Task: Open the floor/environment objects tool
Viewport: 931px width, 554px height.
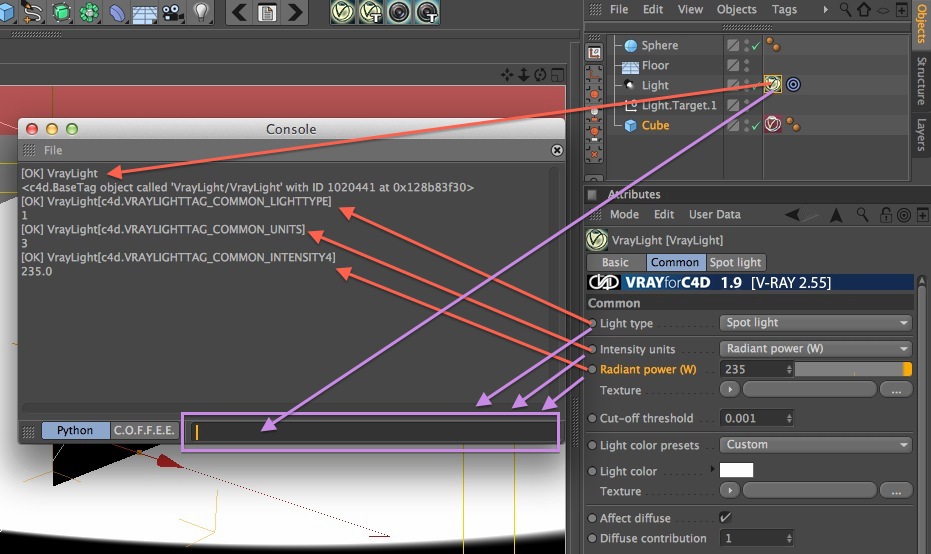Action: (145, 13)
